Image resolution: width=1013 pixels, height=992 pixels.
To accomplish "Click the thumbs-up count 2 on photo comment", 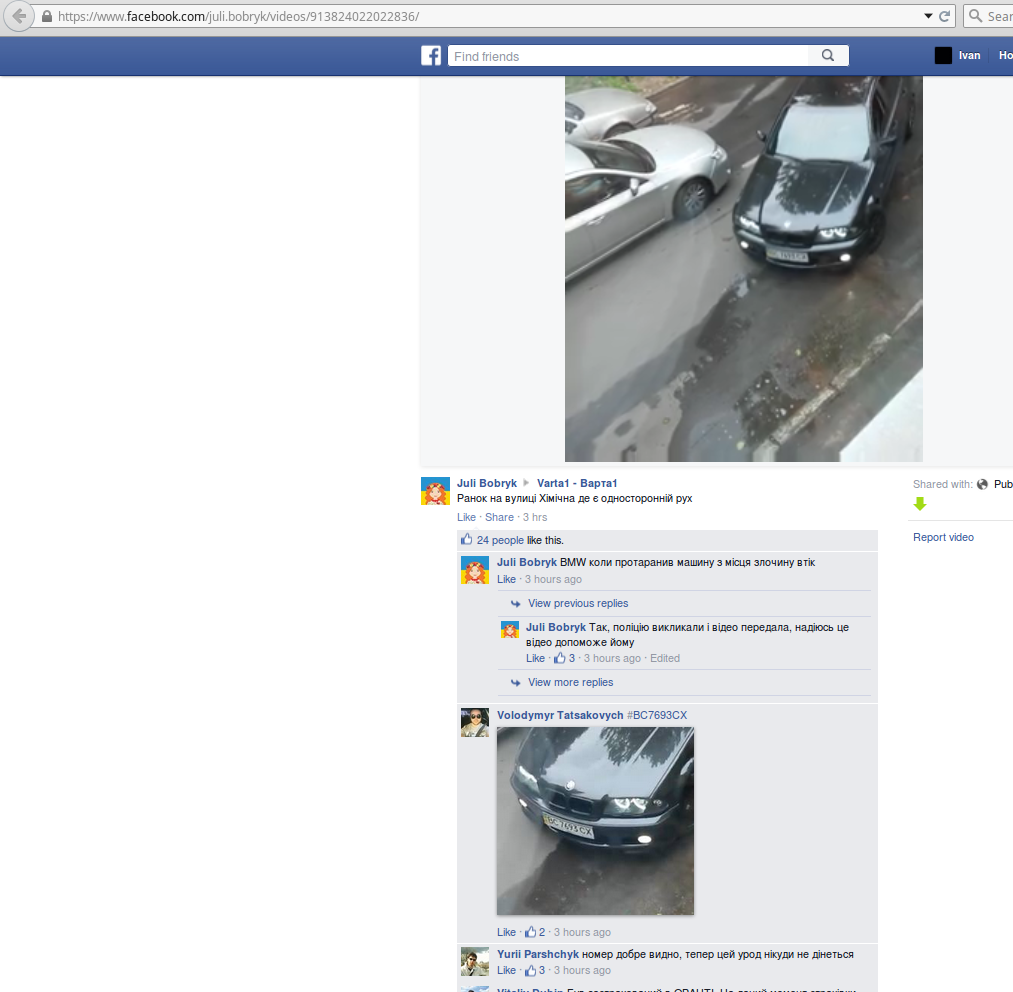I will 535,932.
